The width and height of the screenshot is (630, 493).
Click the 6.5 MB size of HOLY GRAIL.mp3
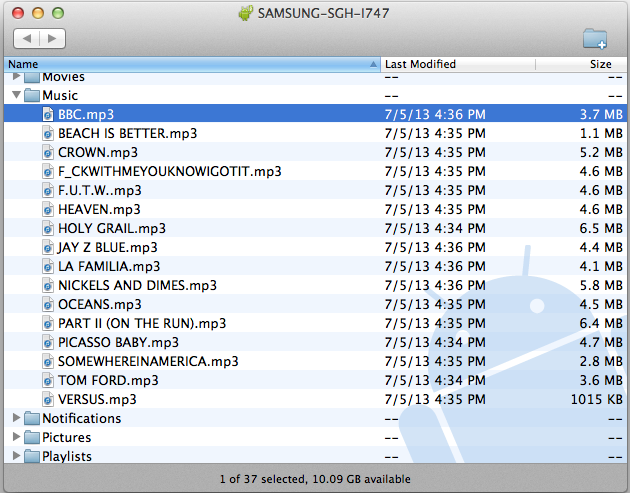(x=601, y=228)
